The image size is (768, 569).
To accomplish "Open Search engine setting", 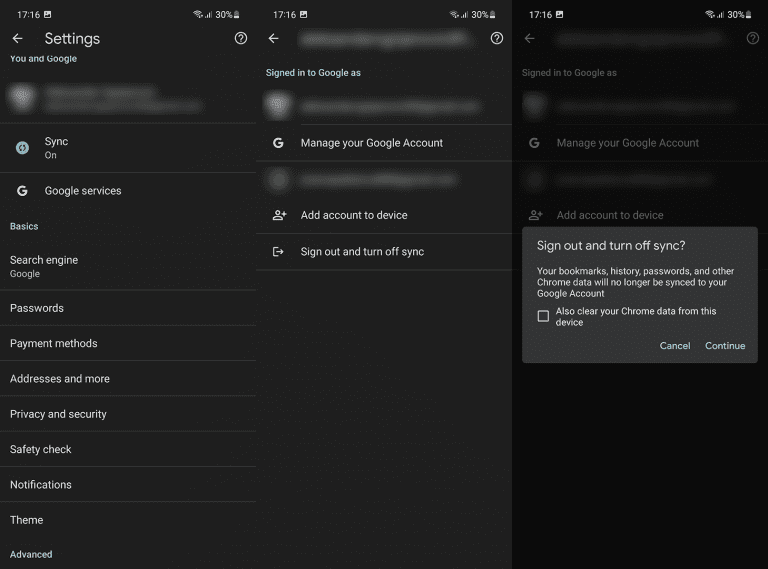I will (x=128, y=266).
